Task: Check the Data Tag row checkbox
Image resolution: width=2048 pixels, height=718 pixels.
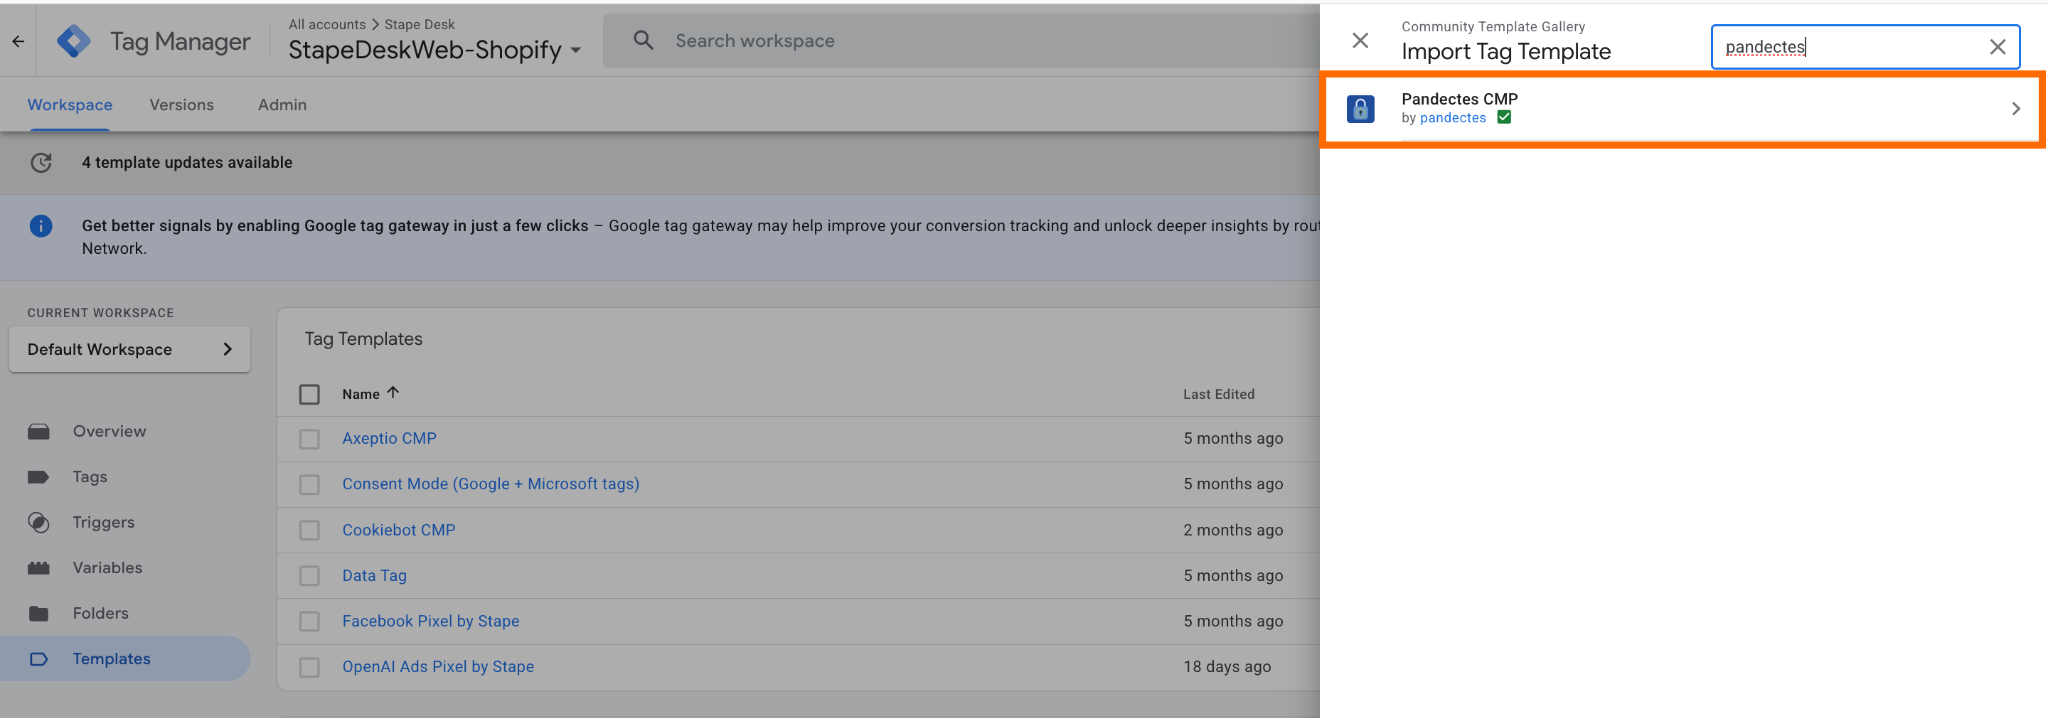Action: [310, 576]
